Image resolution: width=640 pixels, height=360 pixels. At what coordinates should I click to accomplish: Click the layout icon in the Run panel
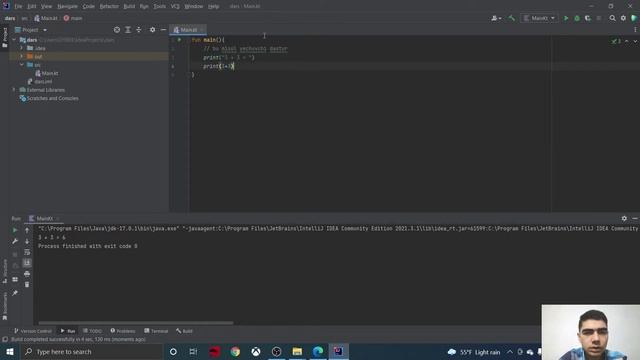[x=15, y=280]
